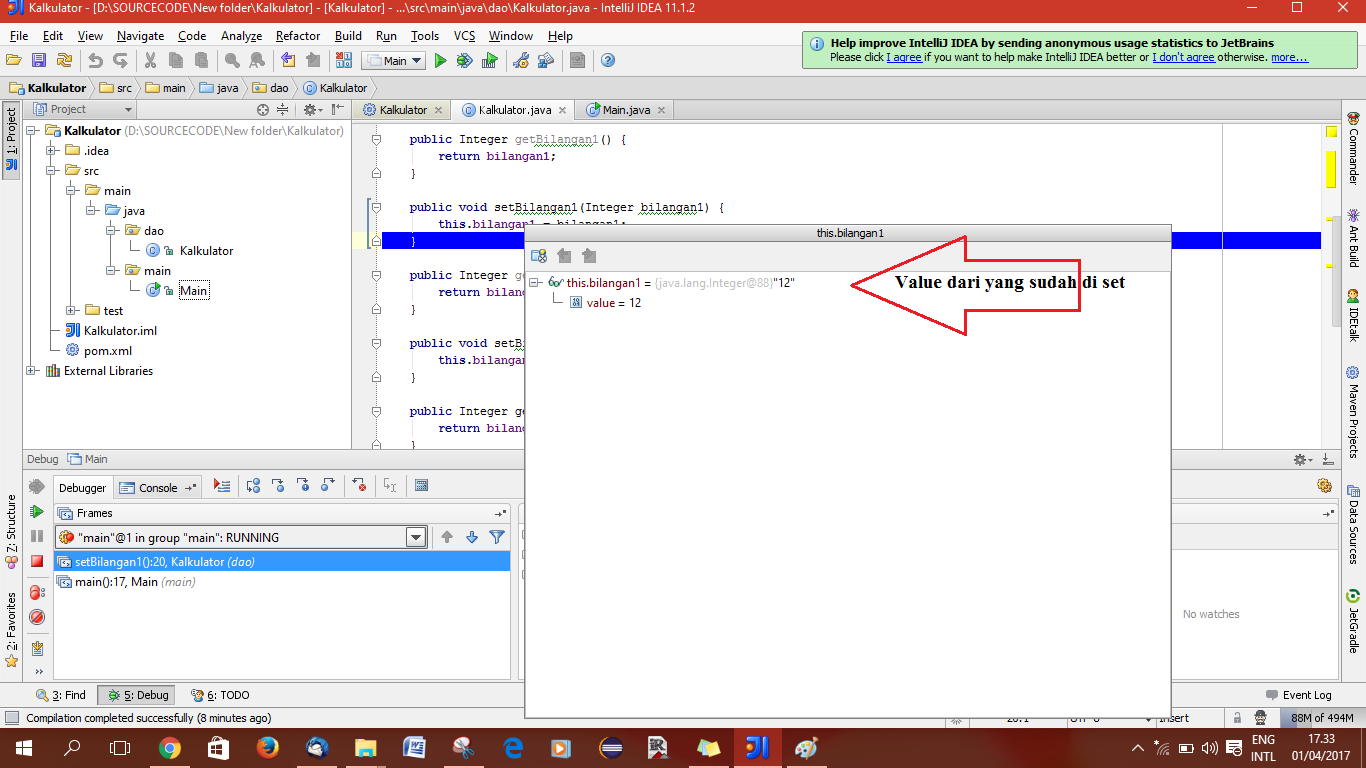Redo the action in toolbar
The image size is (1366, 768).
tap(120, 61)
